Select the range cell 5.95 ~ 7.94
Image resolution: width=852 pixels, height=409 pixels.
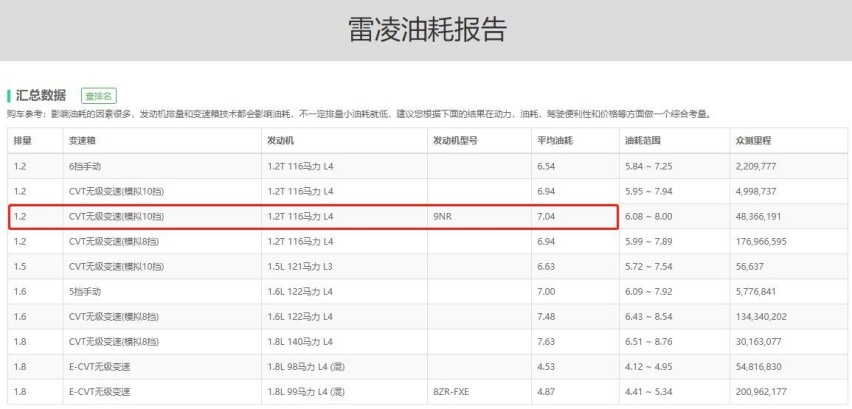(x=649, y=191)
